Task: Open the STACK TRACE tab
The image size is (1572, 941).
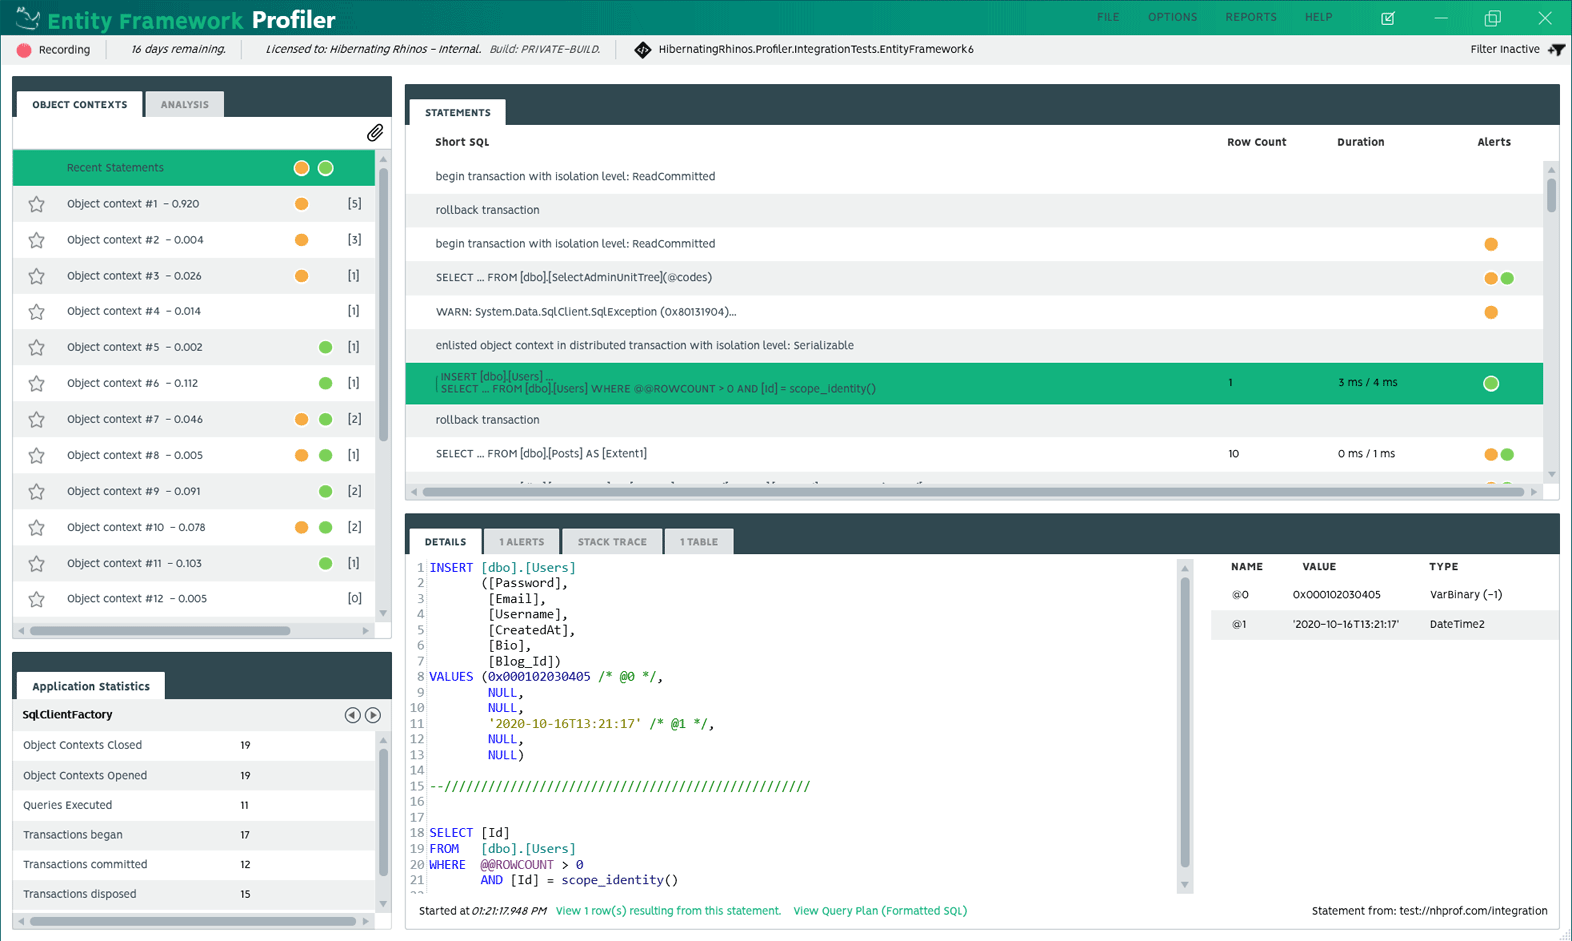Action: (x=612, y=541)
